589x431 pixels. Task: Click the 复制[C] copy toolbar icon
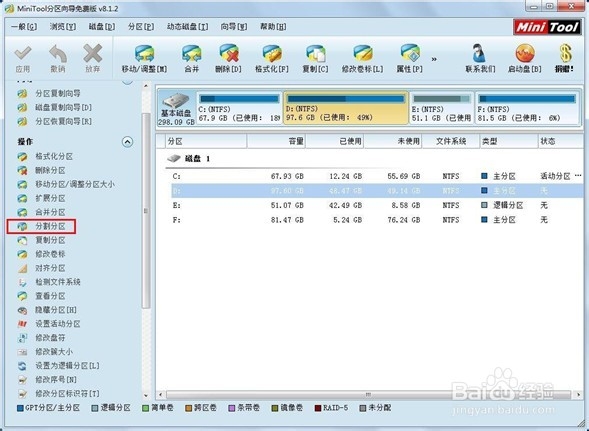point(316,53)
